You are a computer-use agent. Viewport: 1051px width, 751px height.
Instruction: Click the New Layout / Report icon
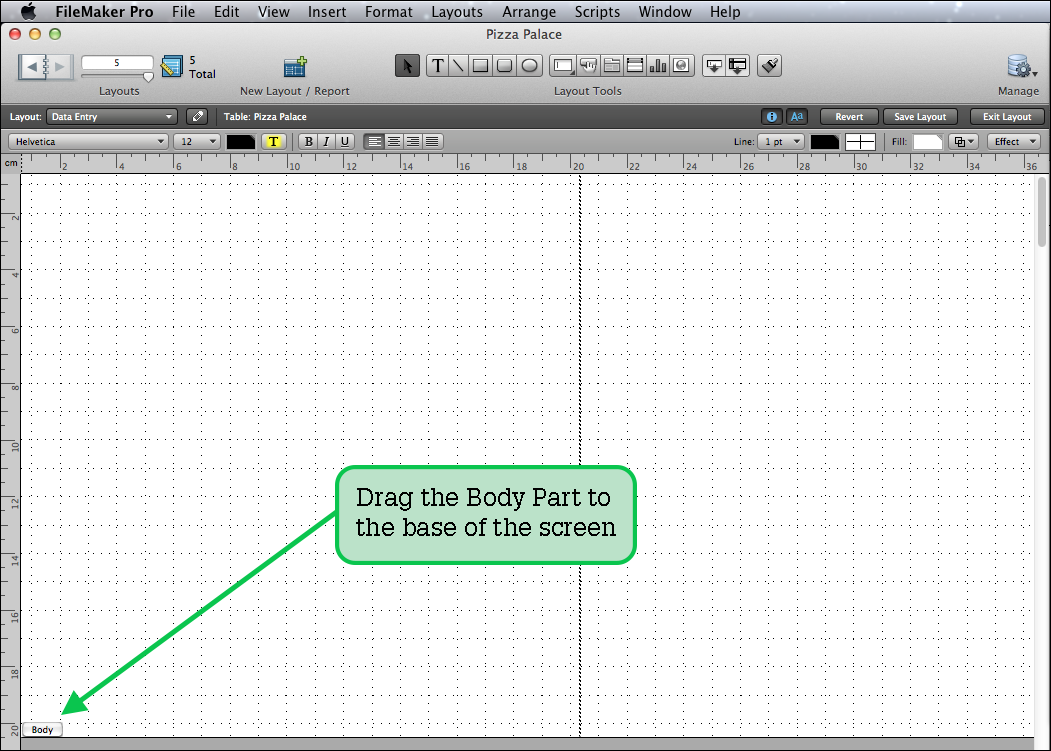point(295,66)
